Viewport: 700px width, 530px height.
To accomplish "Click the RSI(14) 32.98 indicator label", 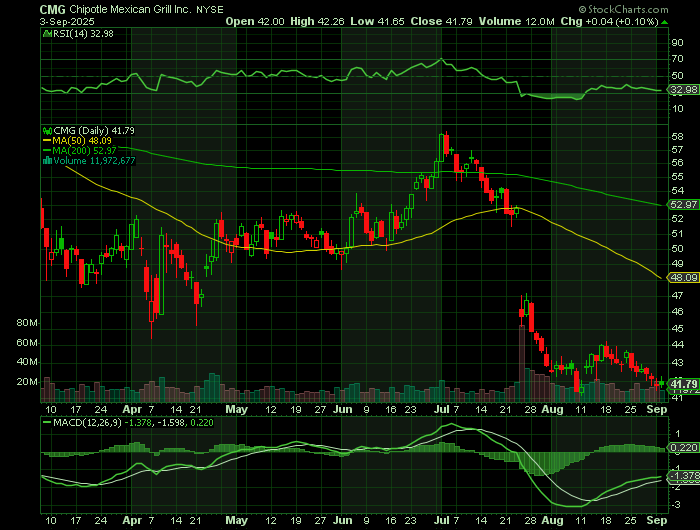I will (83, 33).
